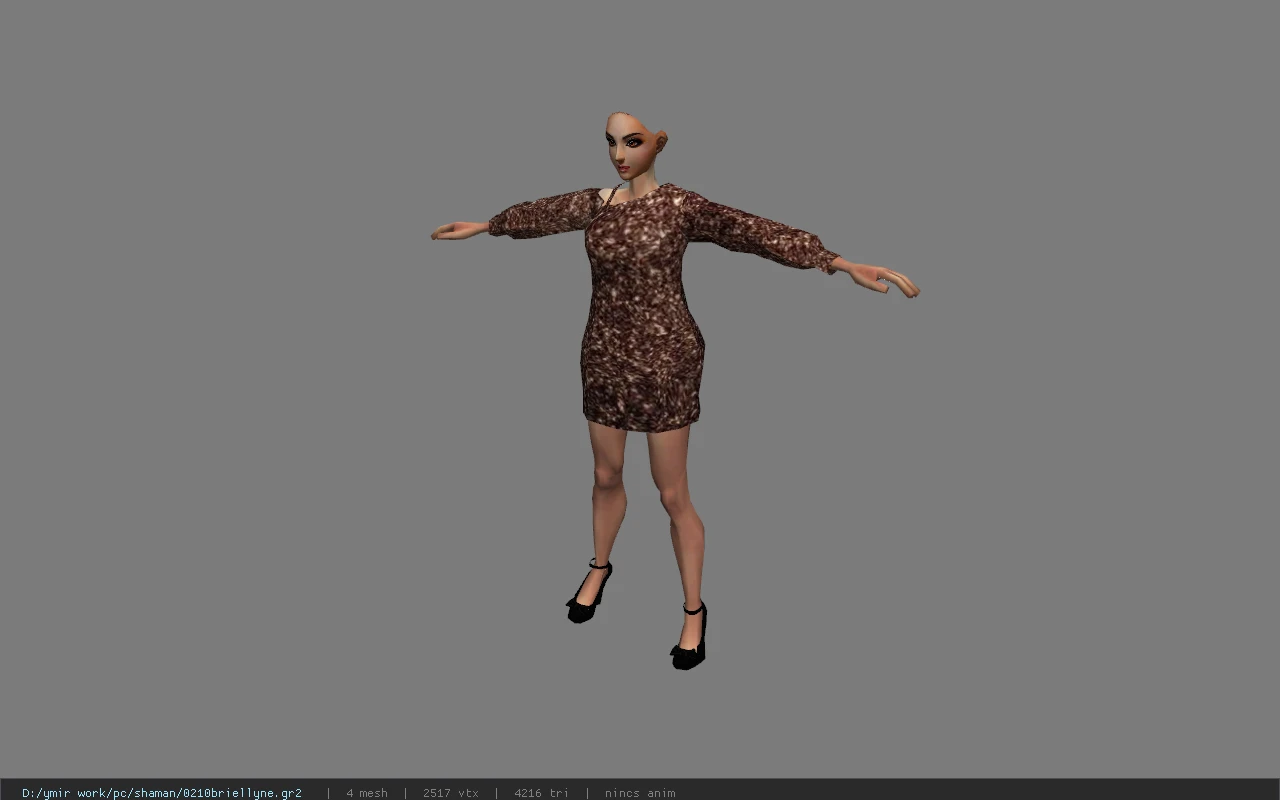Click the '4216 tri' triangle count
Viewport: 1280px width, 800px height.
pos(541,793)
